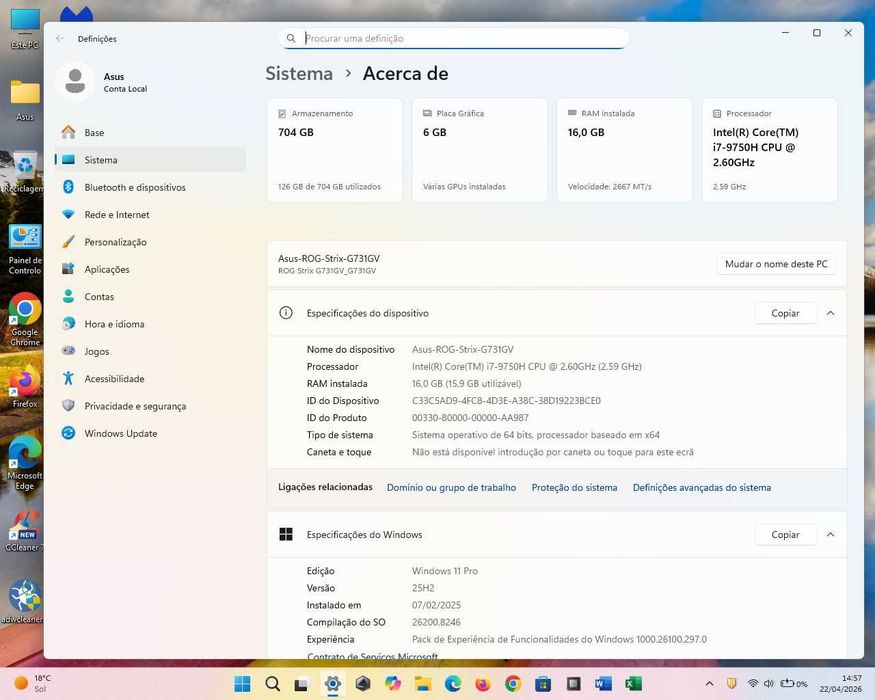The width and height of the screenshot is (875, 700).
Task: Copy the Especificações do dispositivo
Action: click(785, 313)
